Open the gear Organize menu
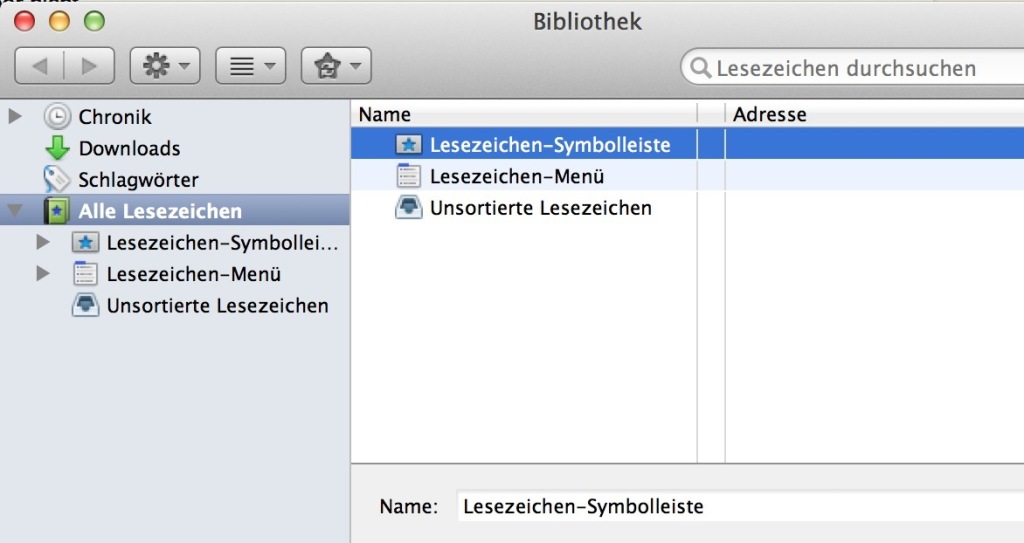The width and height of the screenshot is (1024, 543). tap(165, 65)
